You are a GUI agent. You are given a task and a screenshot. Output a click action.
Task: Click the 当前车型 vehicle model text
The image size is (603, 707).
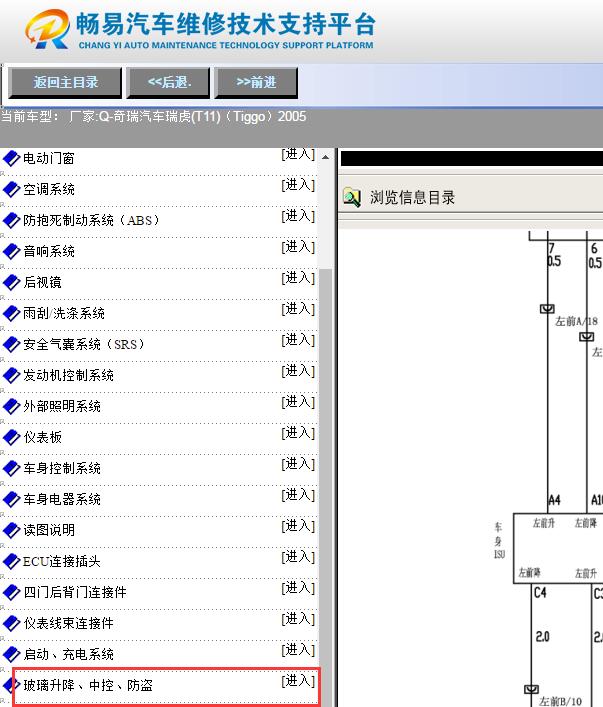[x=153, y=117]
